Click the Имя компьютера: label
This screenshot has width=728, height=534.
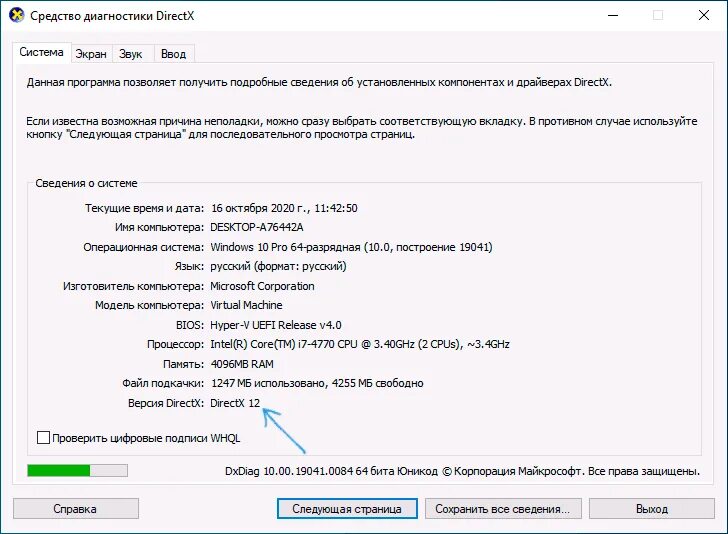coord(159,227)
